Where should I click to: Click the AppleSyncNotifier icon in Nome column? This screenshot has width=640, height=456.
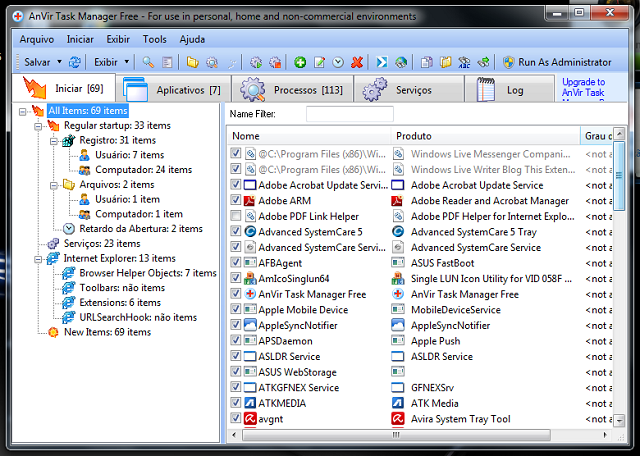pyautogui.click(x=250, y=325)
